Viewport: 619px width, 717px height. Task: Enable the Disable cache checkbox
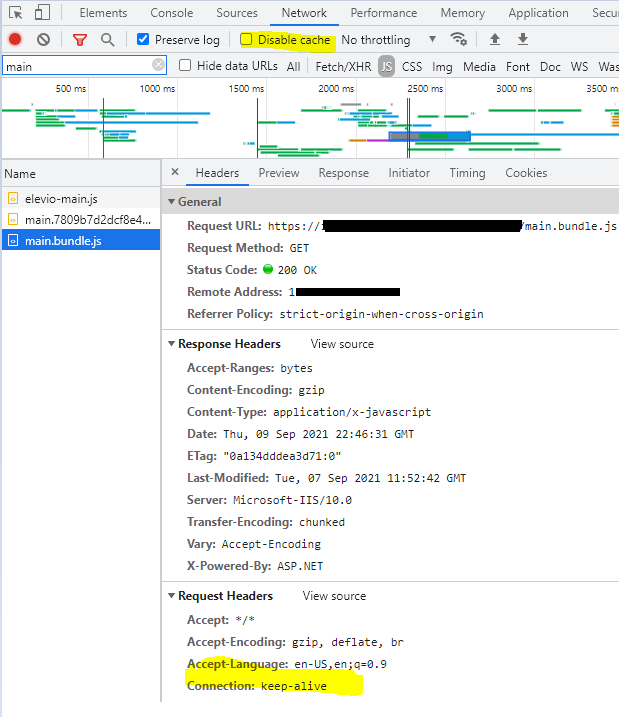point(246,39)
